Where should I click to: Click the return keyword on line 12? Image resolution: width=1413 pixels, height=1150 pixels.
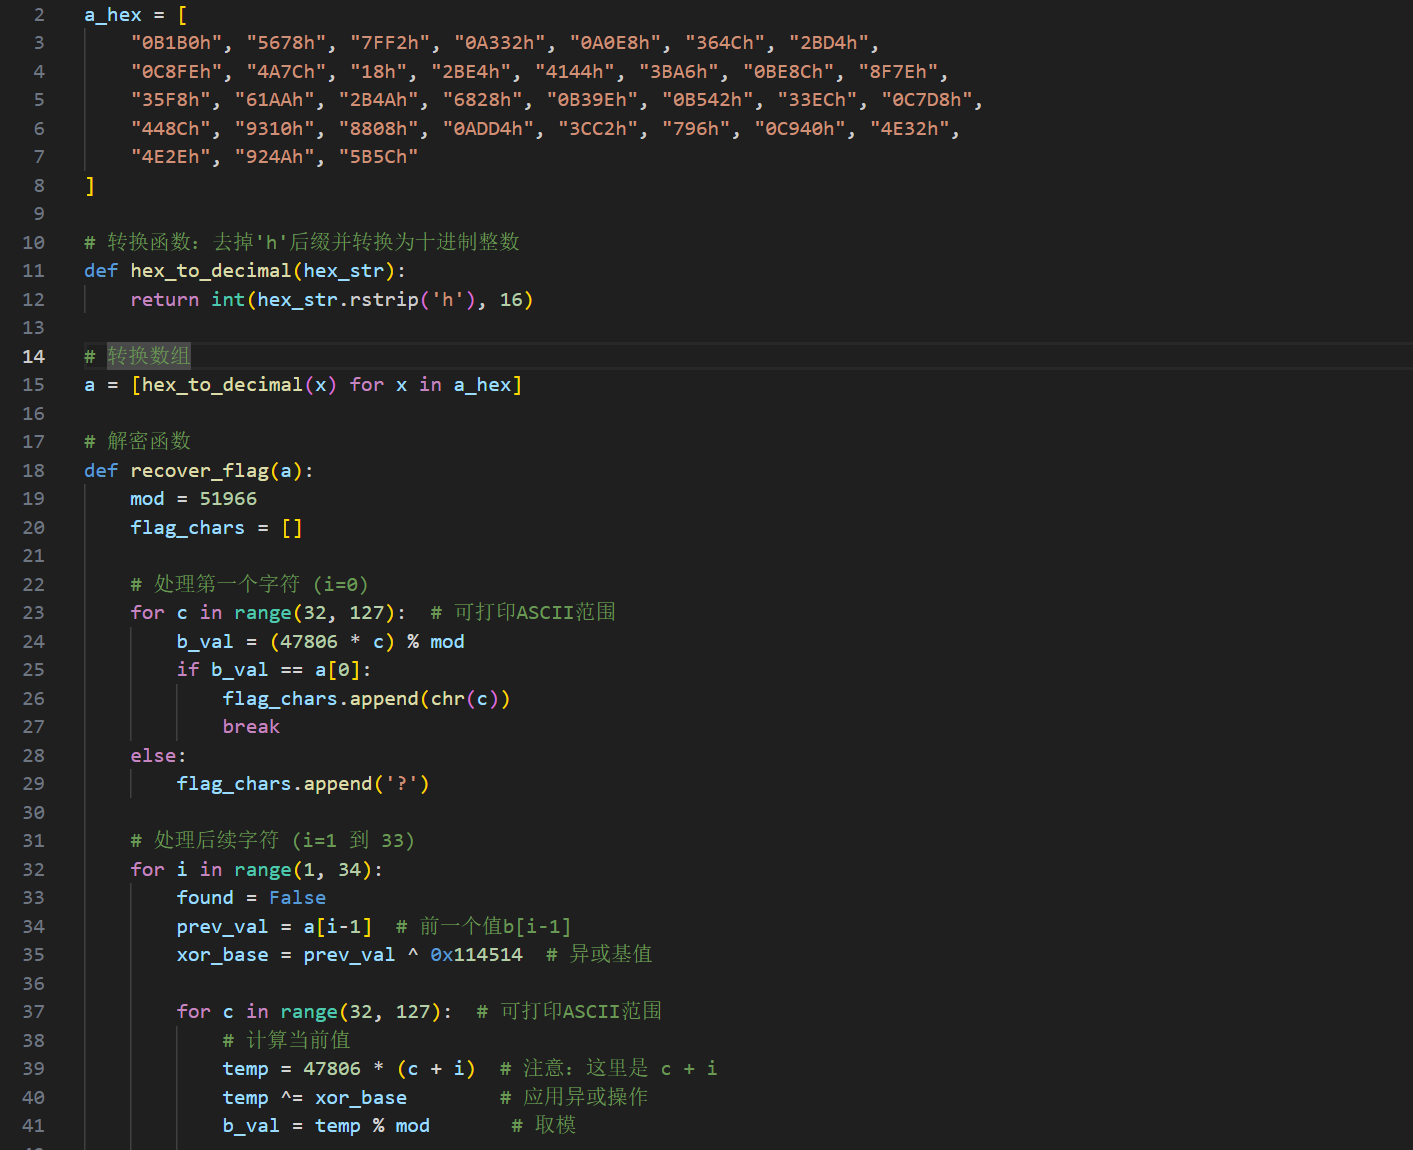(164, 300)
